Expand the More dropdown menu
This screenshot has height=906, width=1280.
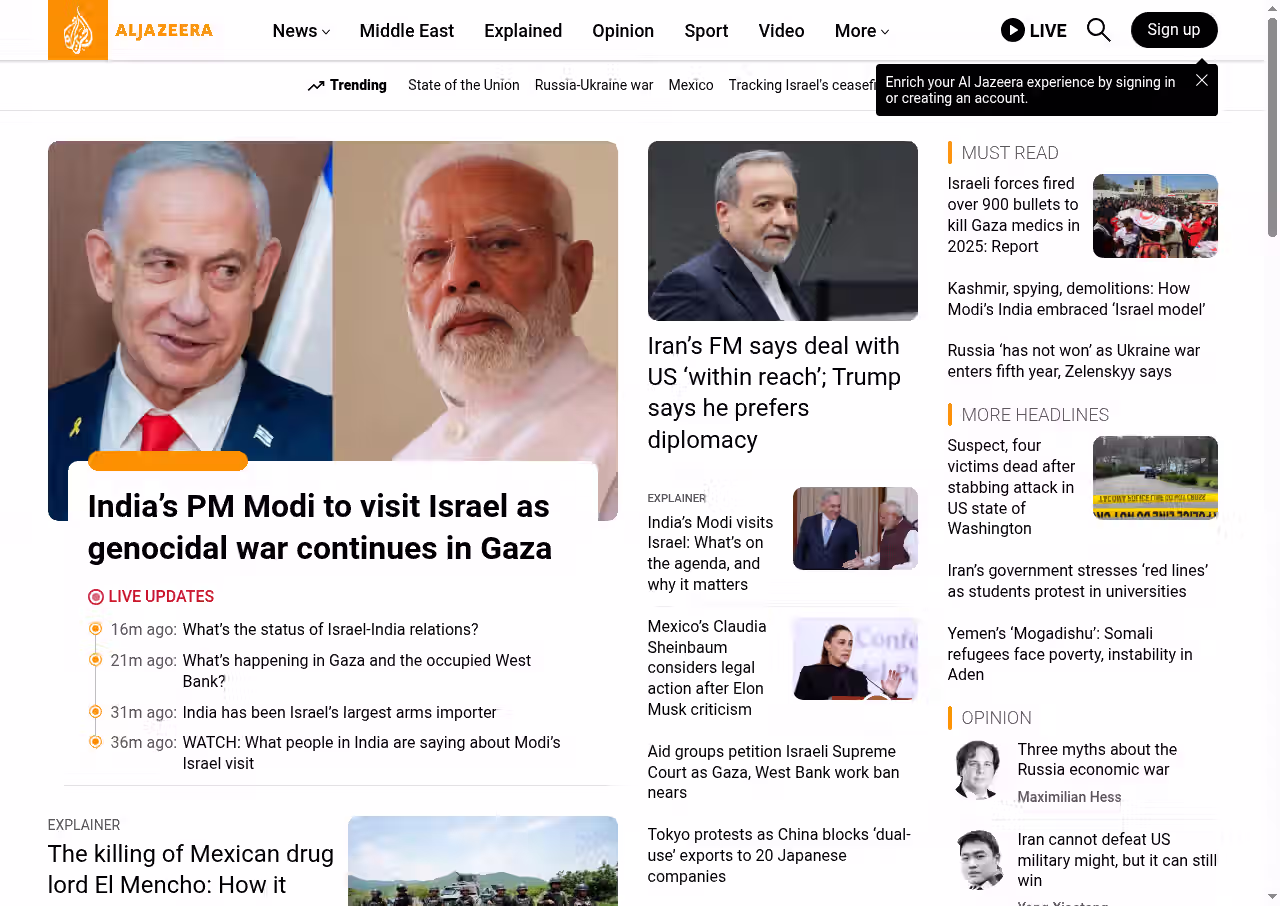point(862,31)
